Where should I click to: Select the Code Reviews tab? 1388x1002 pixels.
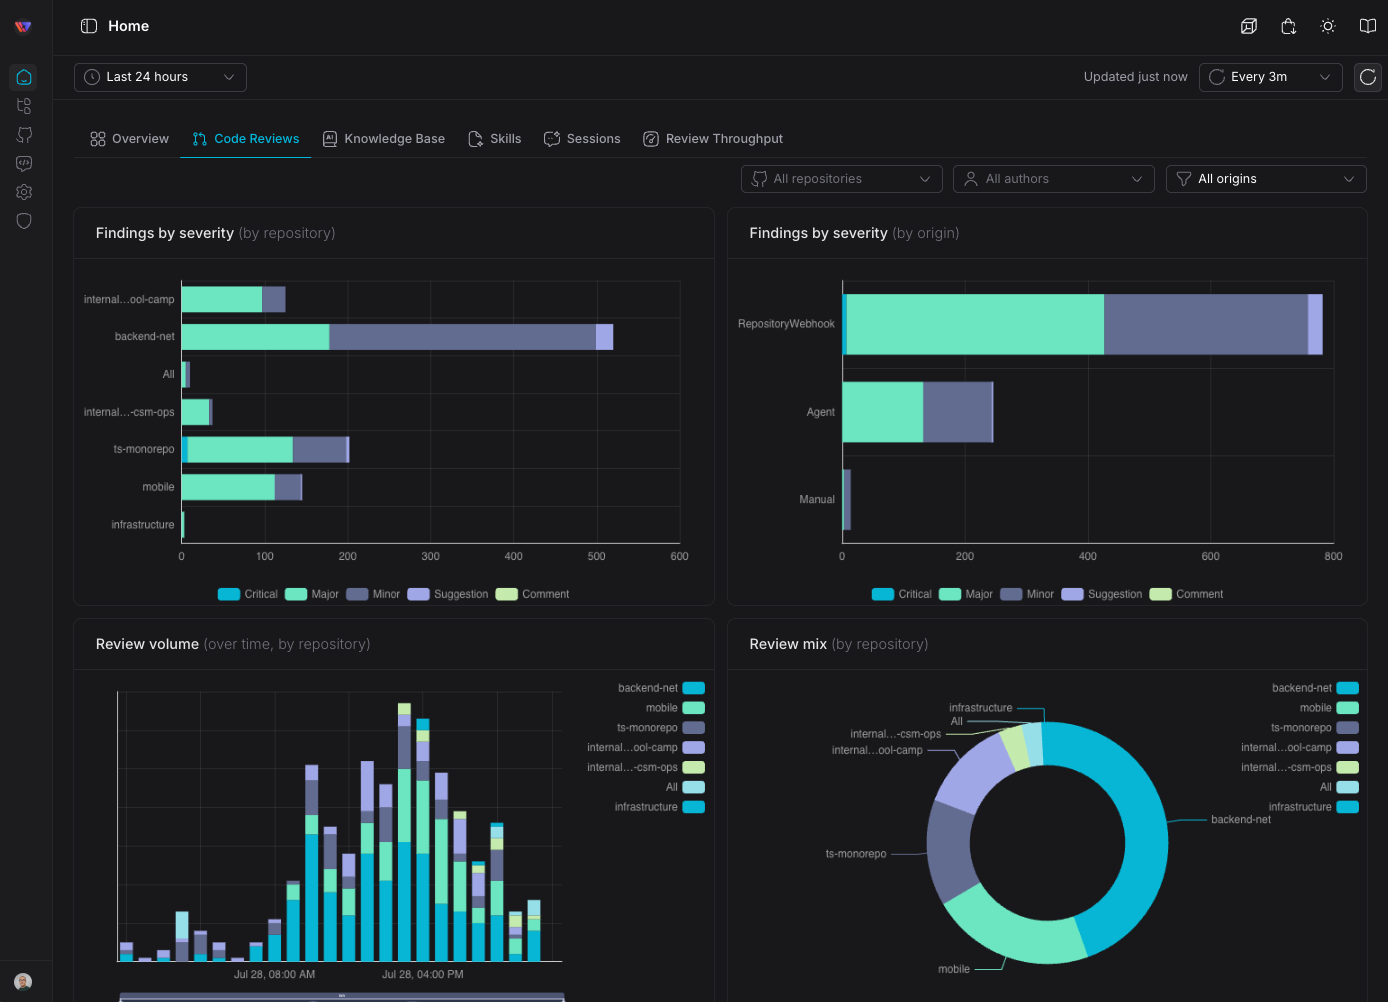pyautogui.click(x=246, y=139)
